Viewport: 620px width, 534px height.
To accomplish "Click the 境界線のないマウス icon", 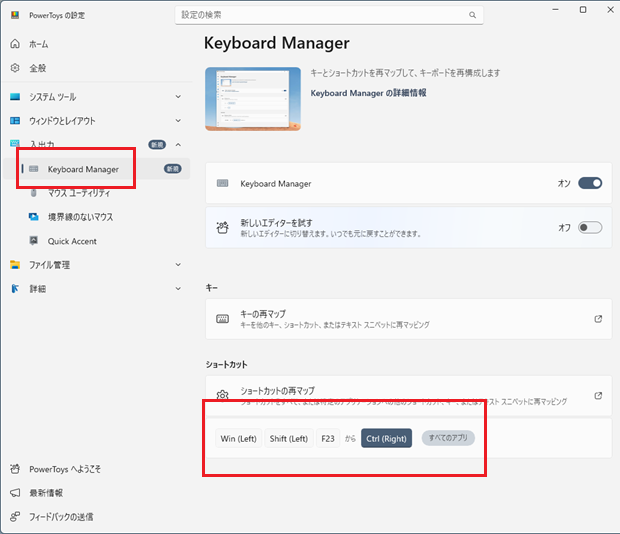I will (34, 217).
